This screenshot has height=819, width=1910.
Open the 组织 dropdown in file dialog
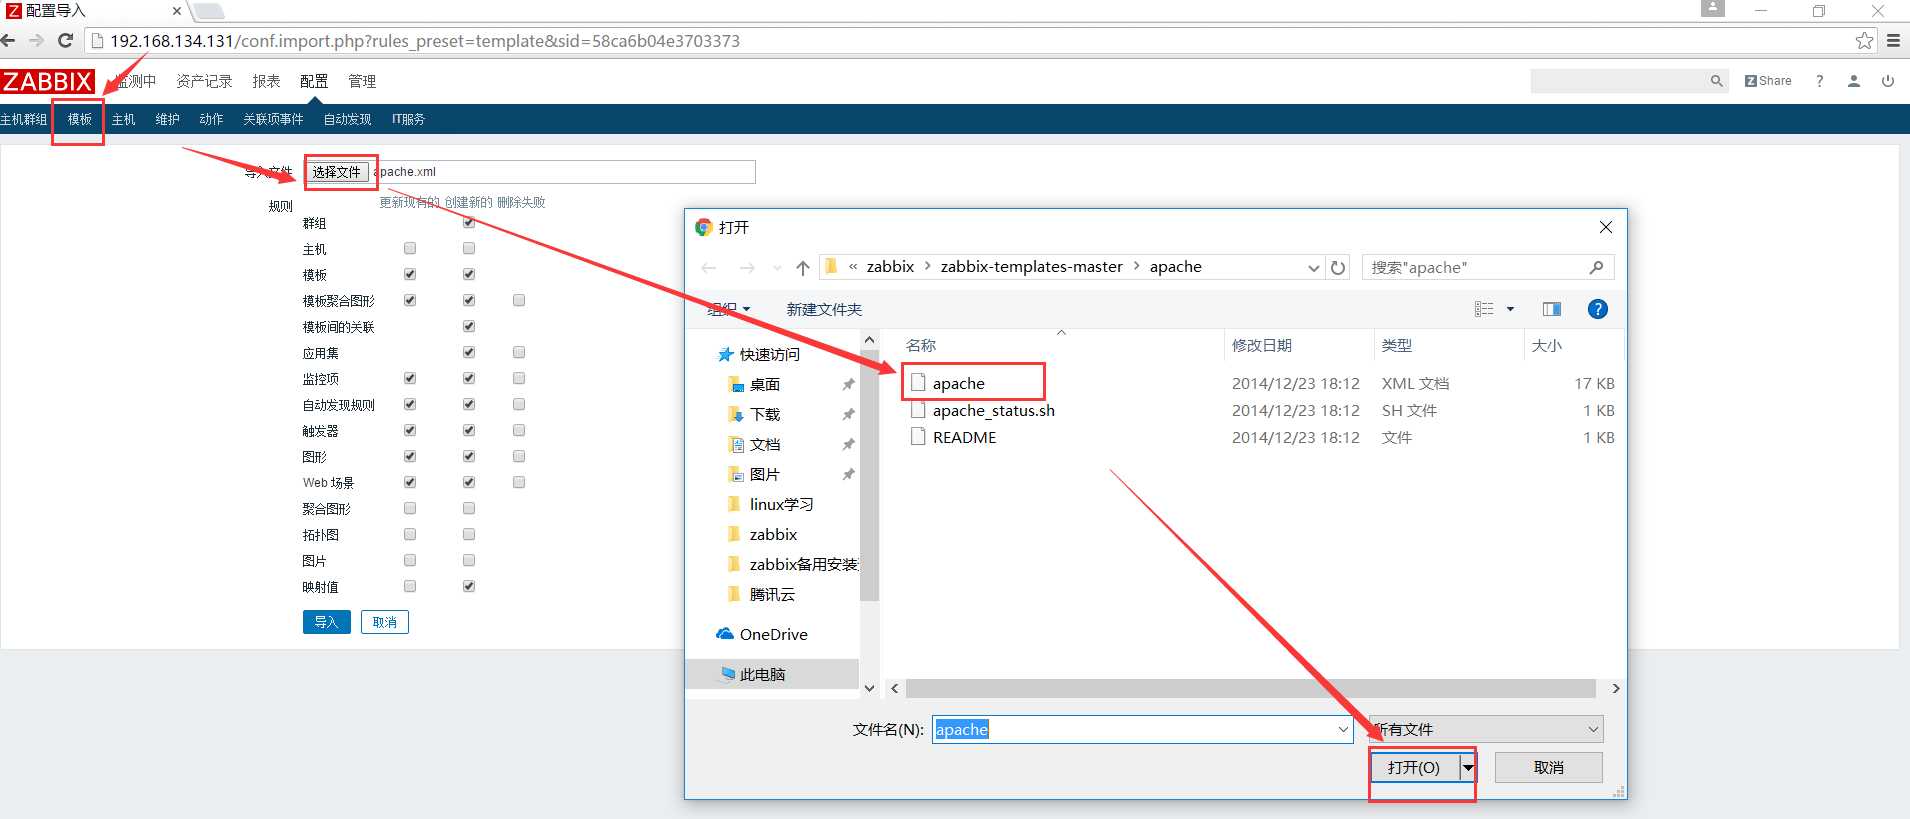(x=728, y=309)
